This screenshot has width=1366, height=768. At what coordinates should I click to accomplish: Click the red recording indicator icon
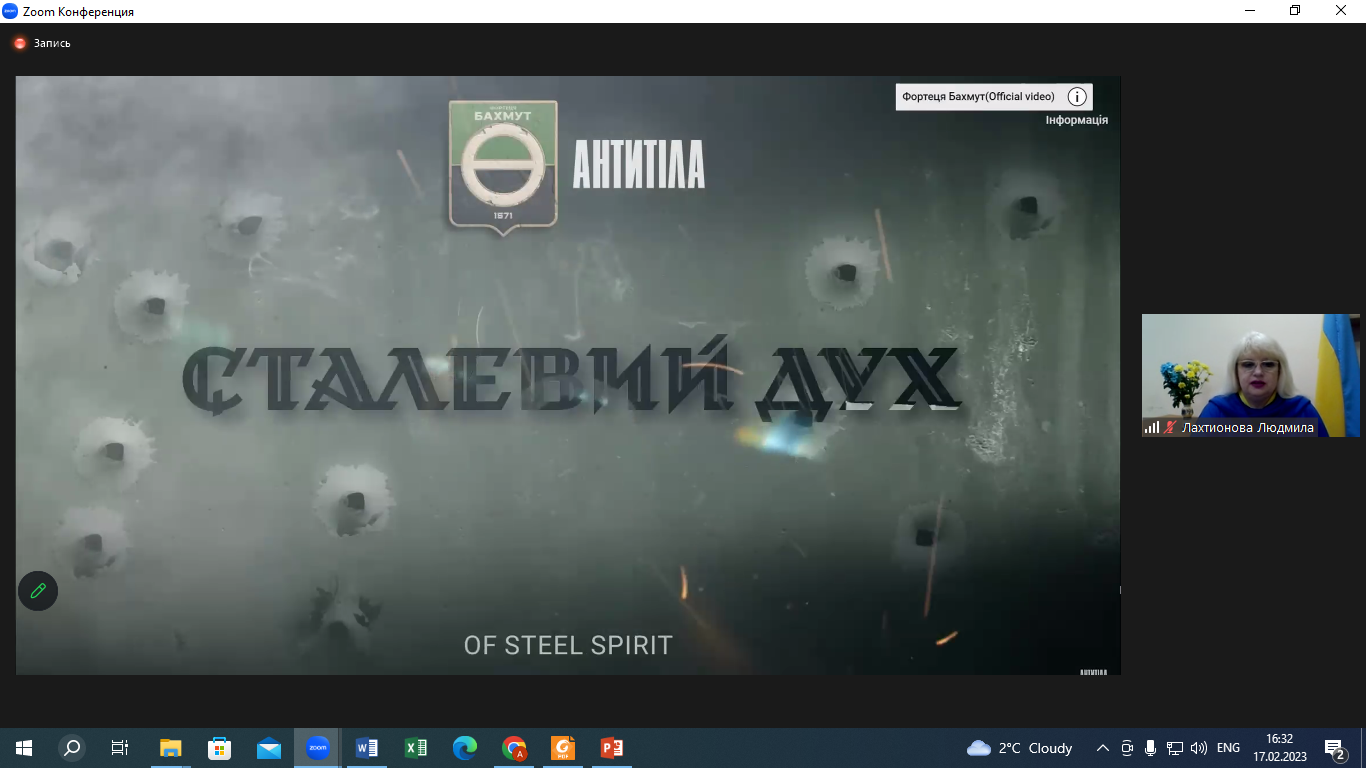[x=19, y=43]
